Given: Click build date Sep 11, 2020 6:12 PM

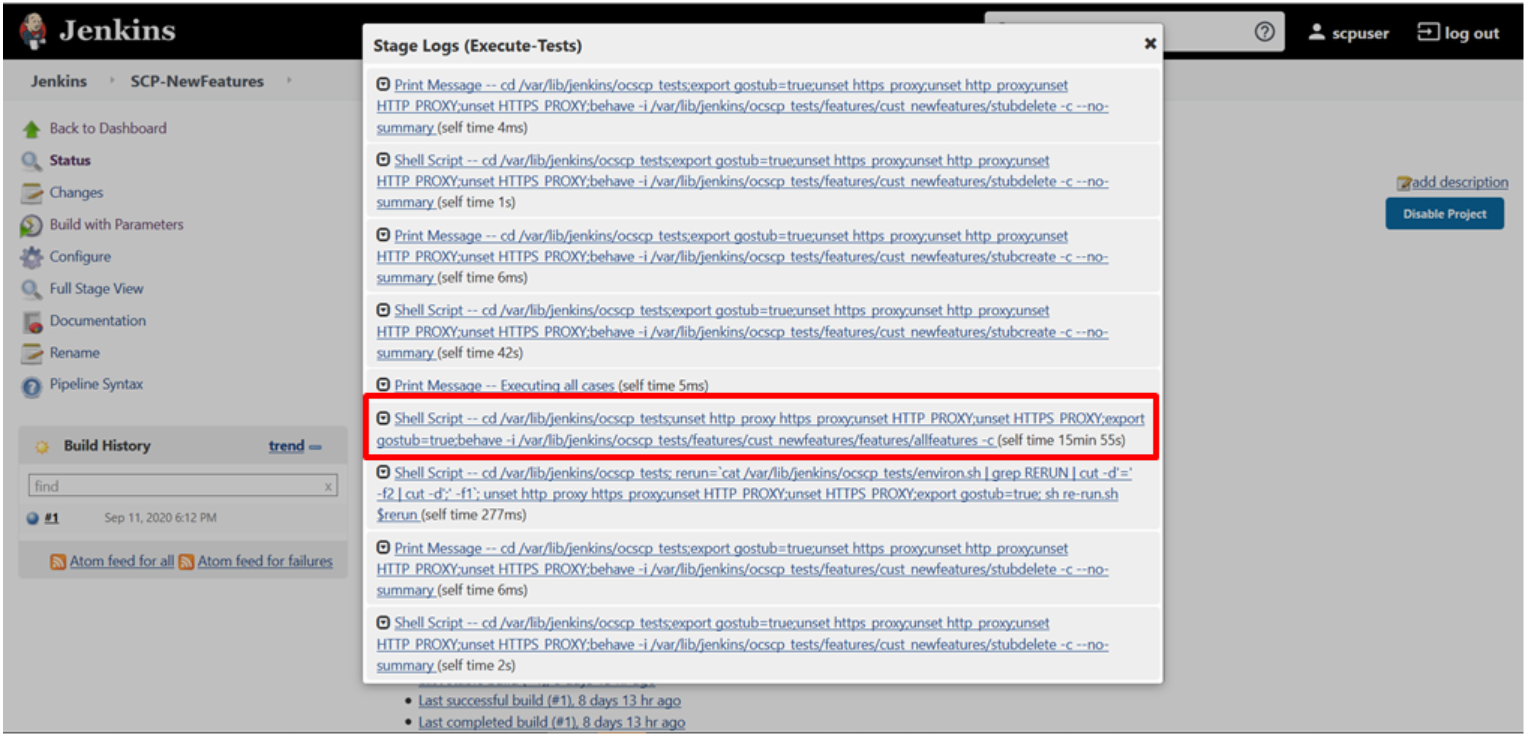Looking at the screenshot, I should (160, 518).
